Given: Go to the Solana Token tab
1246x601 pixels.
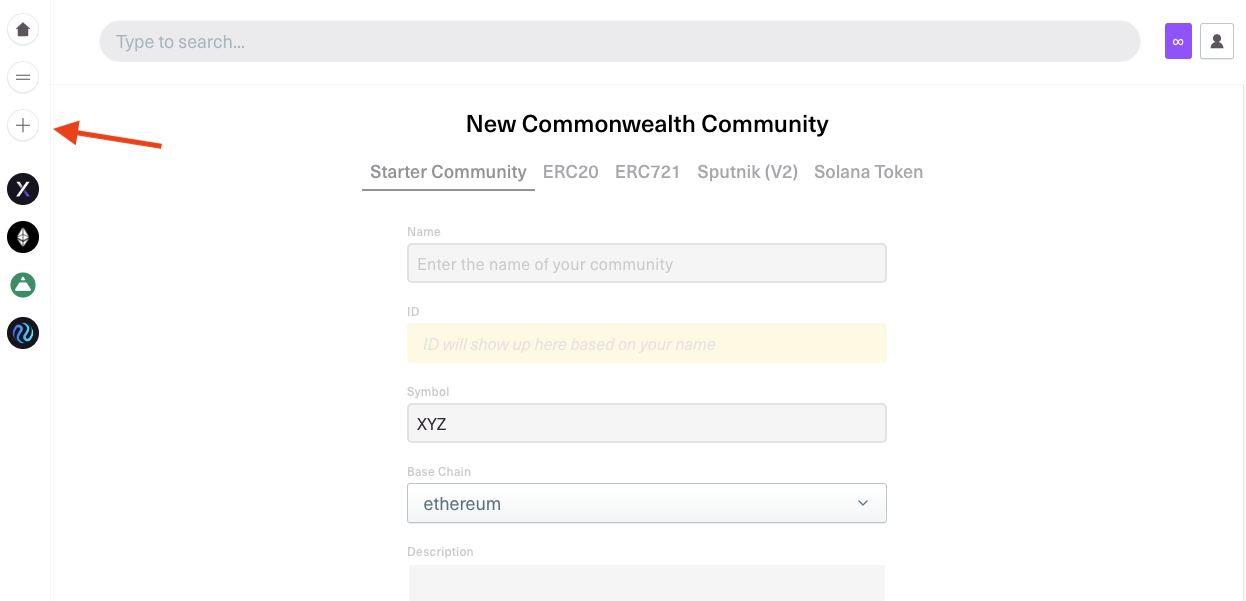Looking at the screenshot, I should [x=868, y=172].
